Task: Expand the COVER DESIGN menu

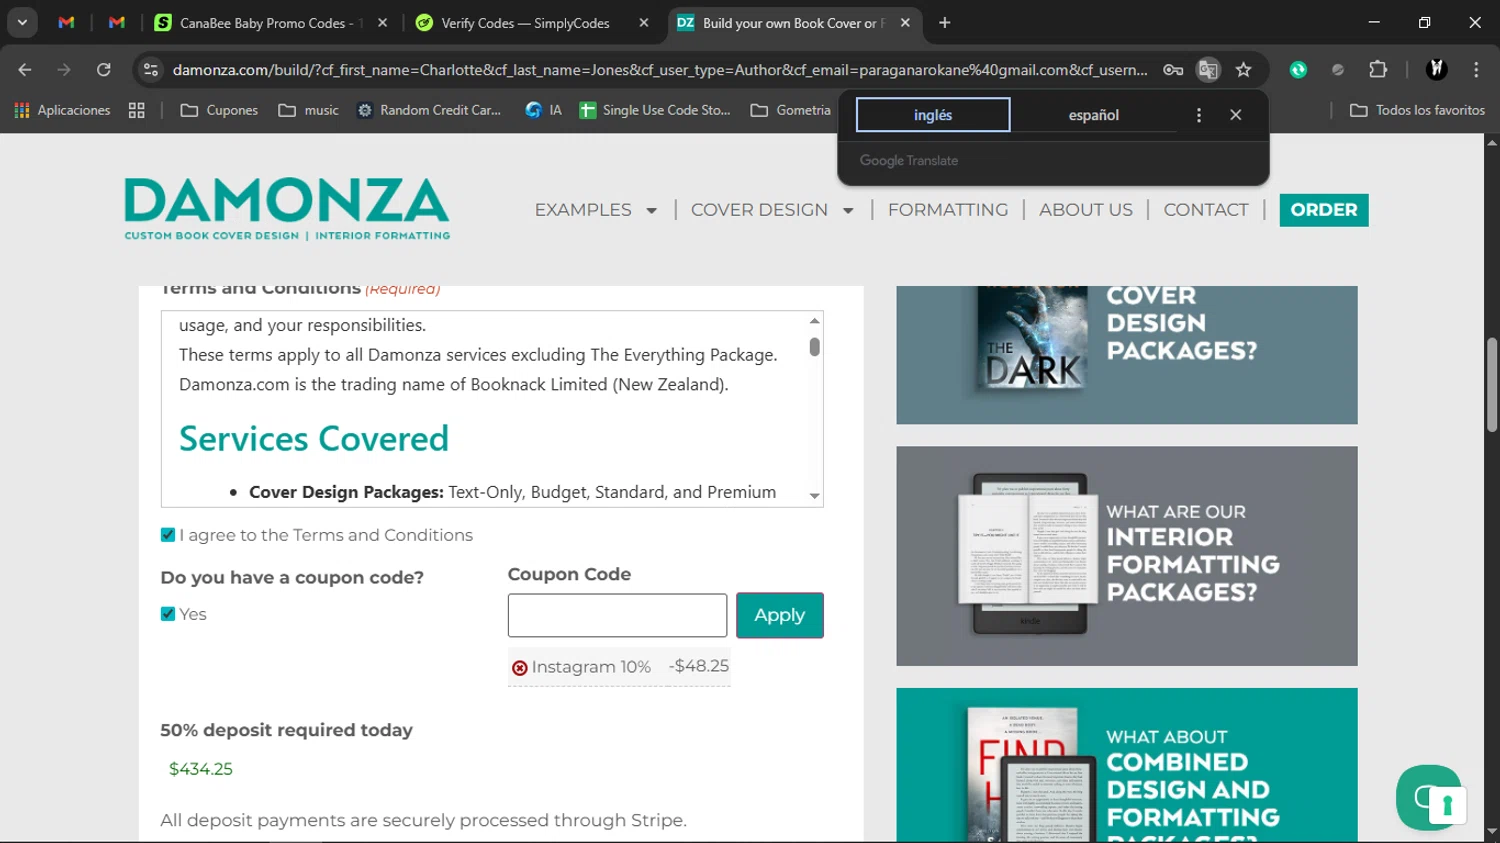Action: pyautogui.click(x=772, y=210)
